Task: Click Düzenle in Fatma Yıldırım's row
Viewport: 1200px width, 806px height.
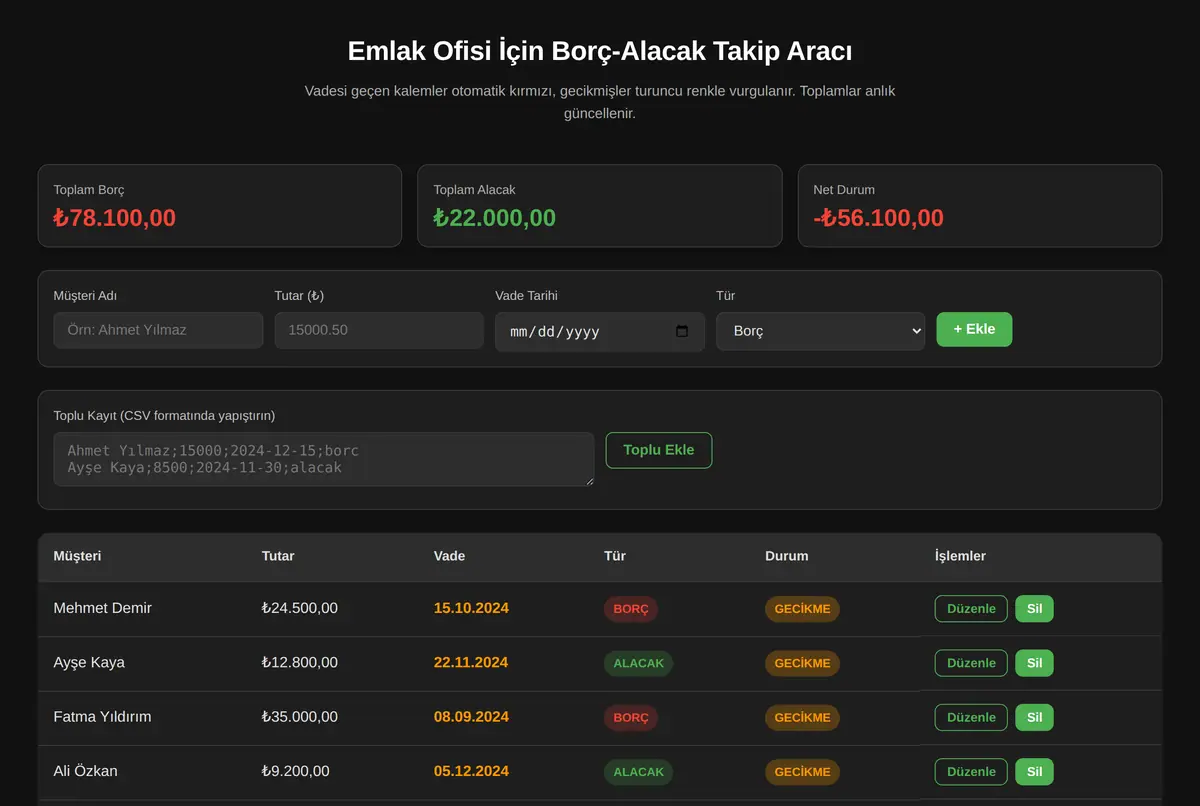Action: pyautogui.click(x=971, y=717)
